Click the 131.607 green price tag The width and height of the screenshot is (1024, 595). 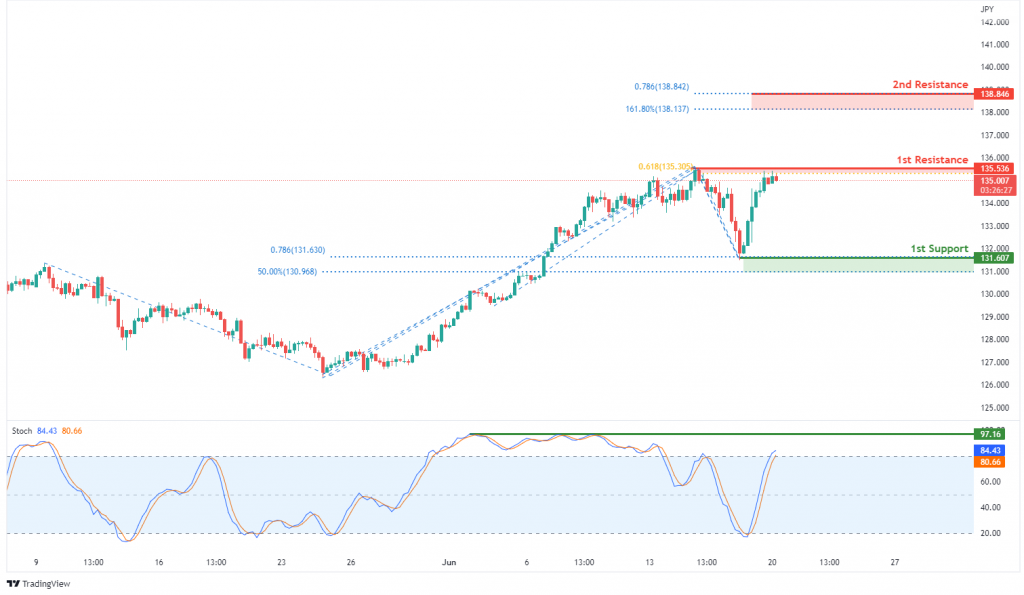[x=994, y=258]
